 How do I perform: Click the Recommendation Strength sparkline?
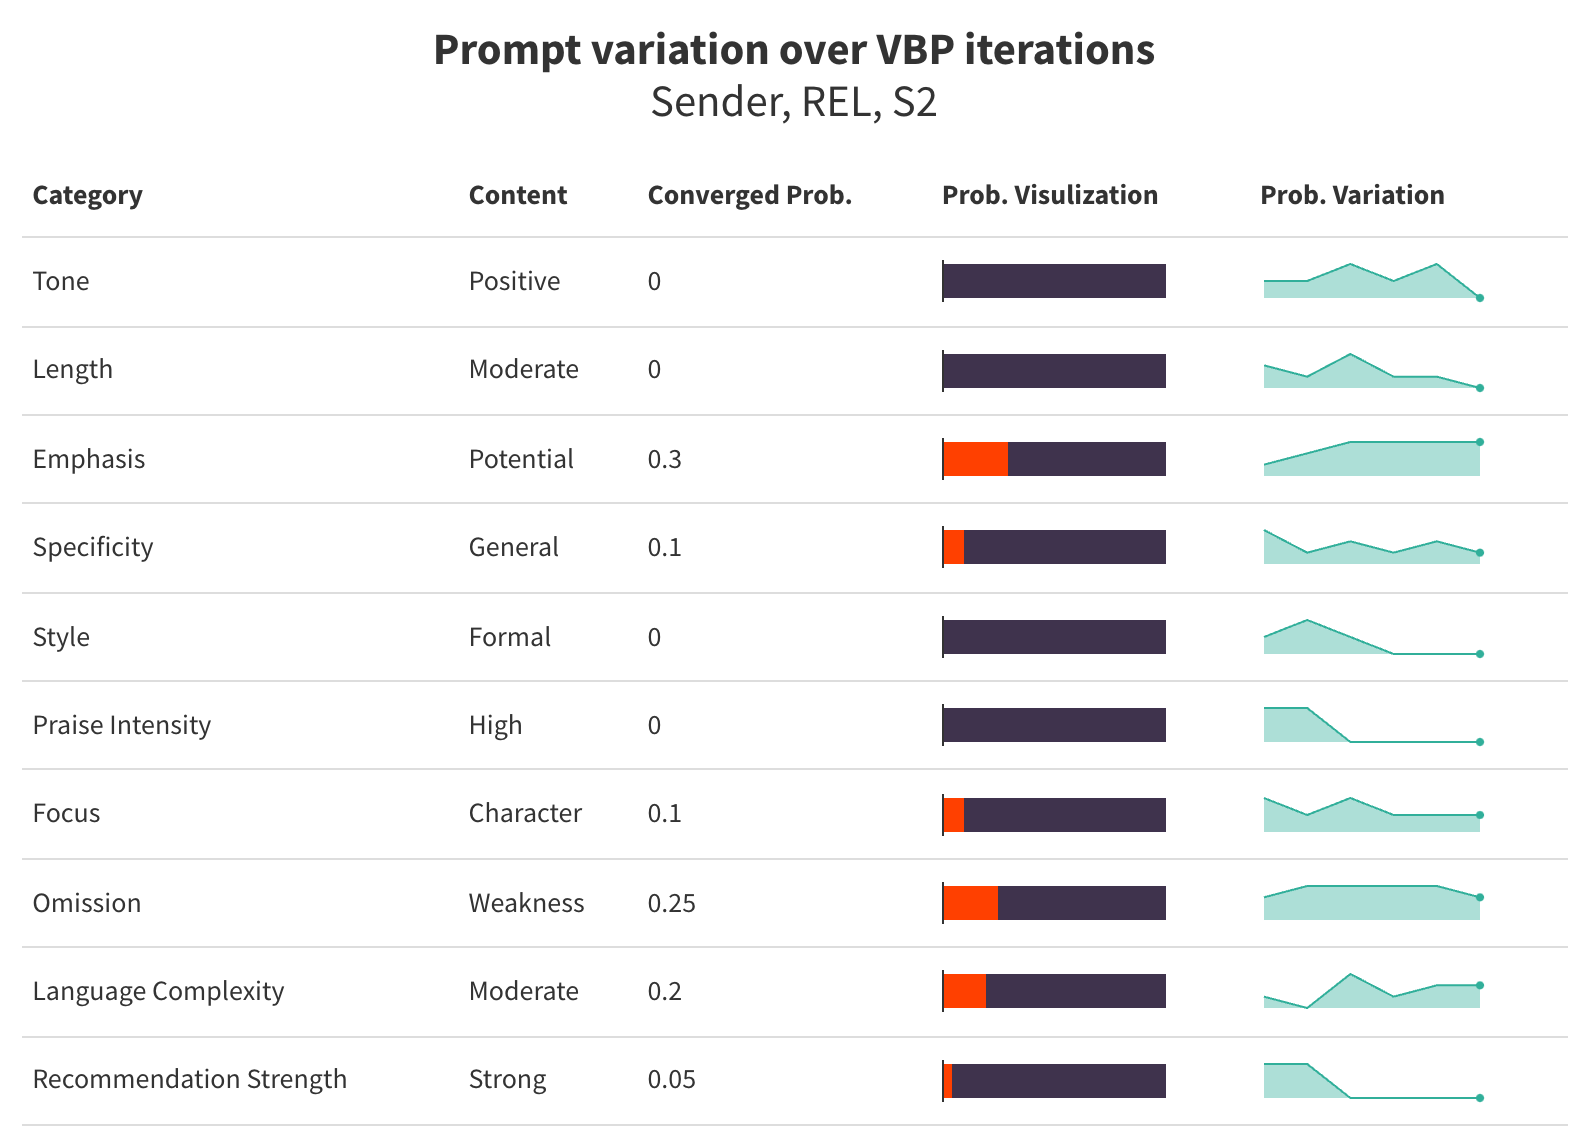[1371, 1082]
